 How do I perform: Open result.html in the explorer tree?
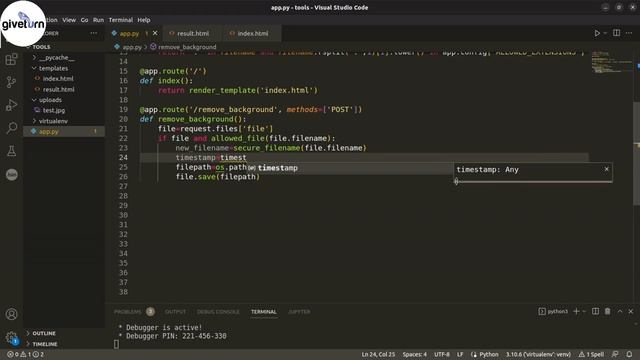click(x=58, y=89)
